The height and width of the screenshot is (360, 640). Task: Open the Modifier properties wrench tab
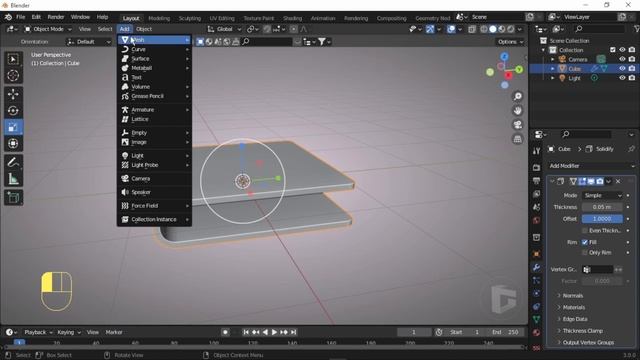536,267
